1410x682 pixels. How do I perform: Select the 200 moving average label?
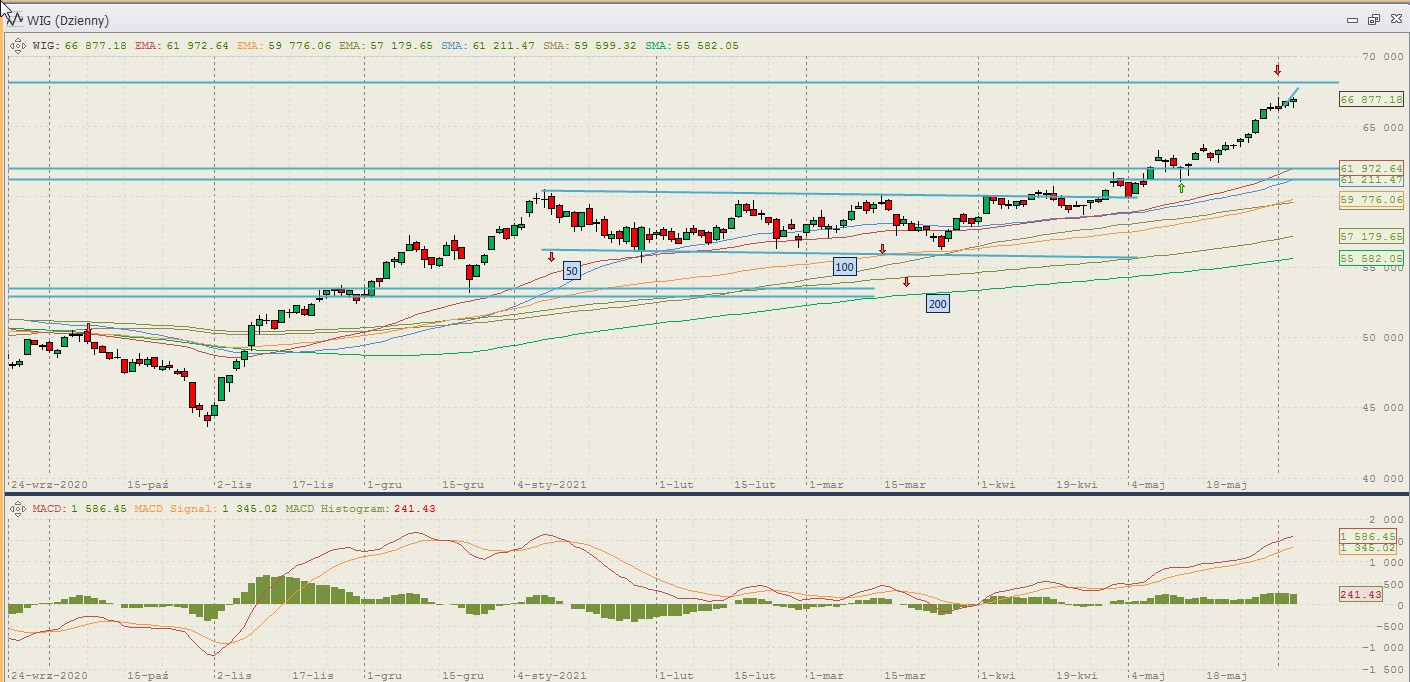pos(937,304)
